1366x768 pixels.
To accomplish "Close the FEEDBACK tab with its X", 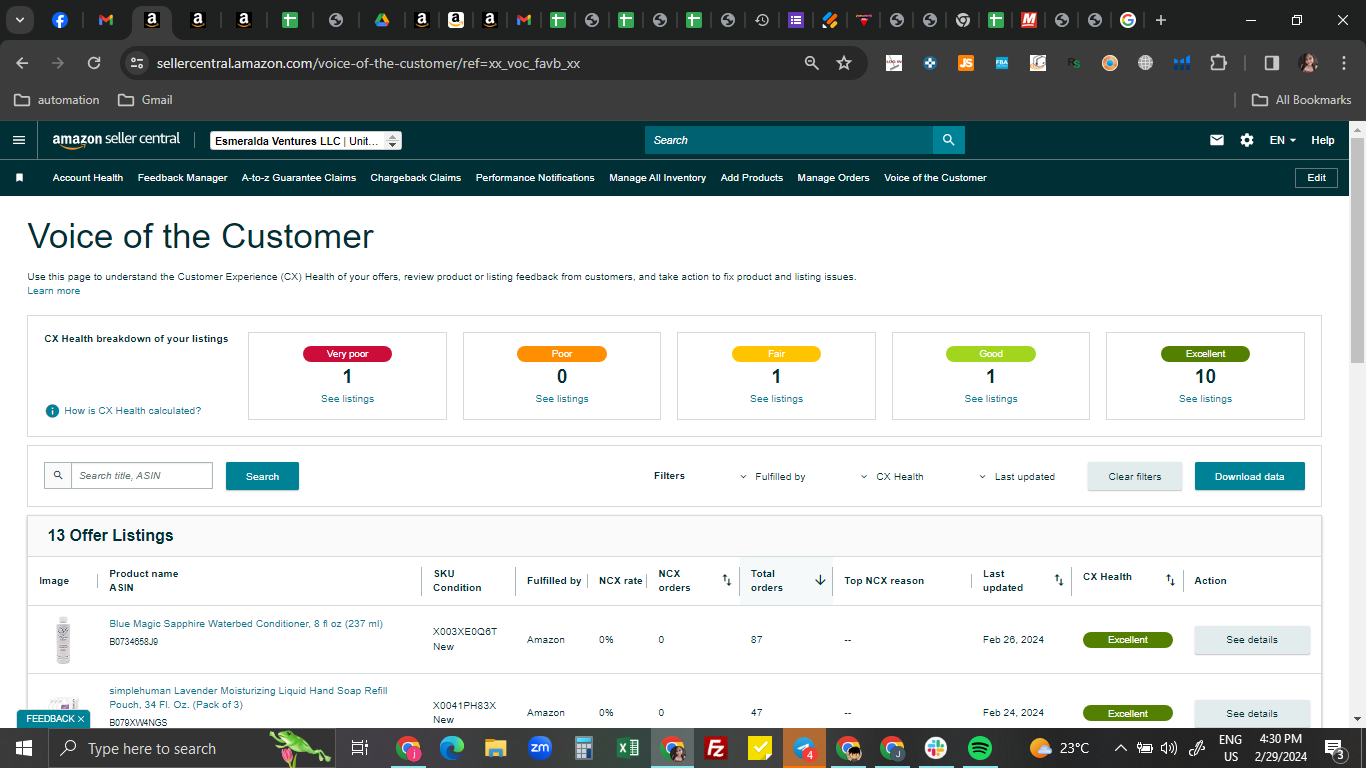I will coord(81,719).
